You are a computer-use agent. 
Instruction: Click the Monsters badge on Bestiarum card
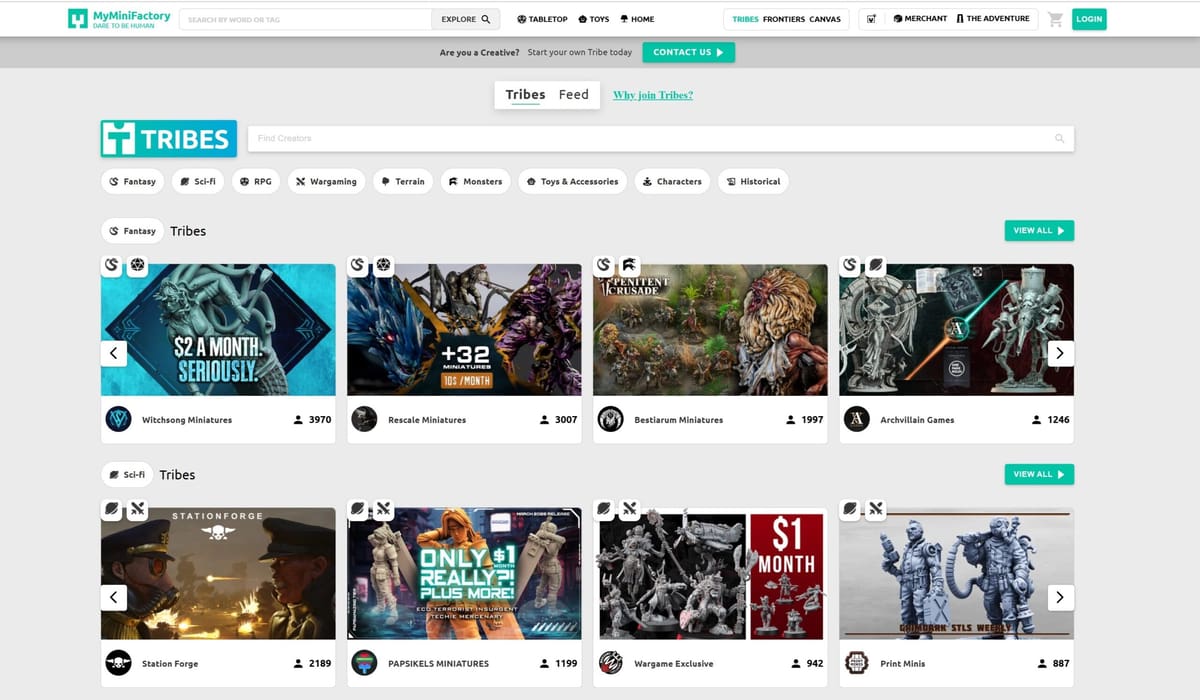click(630, 265)
